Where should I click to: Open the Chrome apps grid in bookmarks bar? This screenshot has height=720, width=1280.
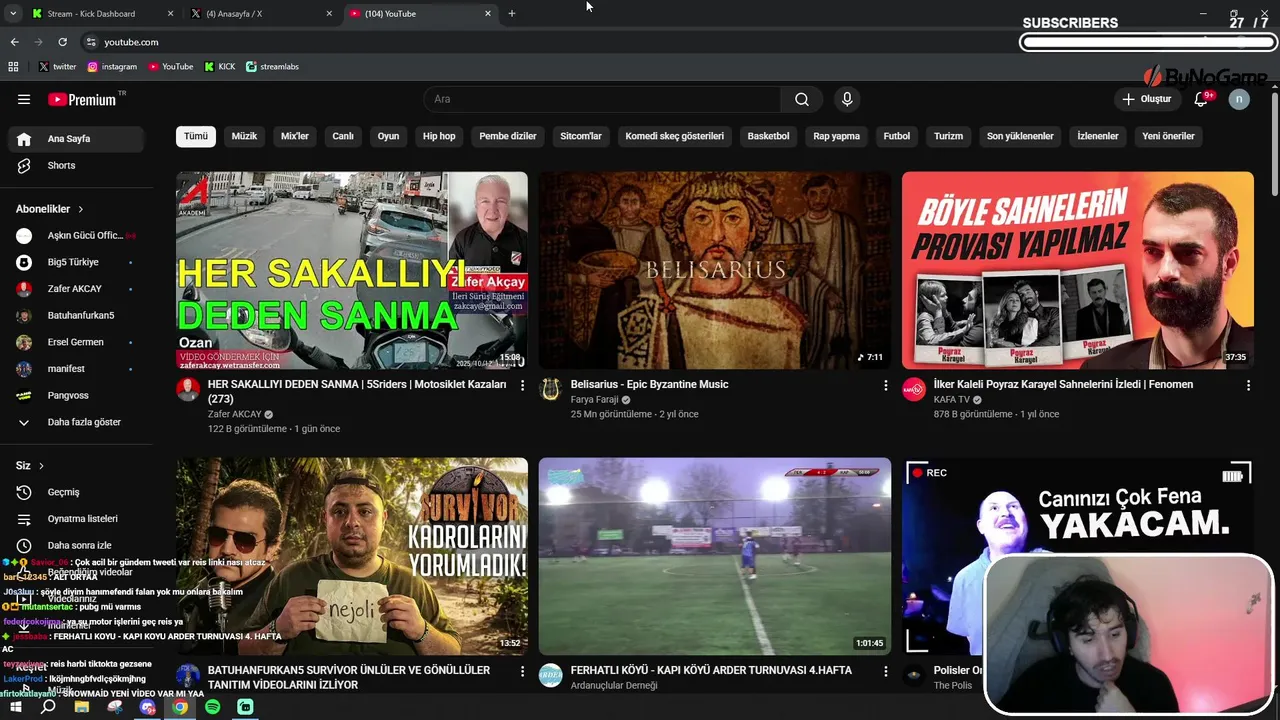tap(13, 67)
